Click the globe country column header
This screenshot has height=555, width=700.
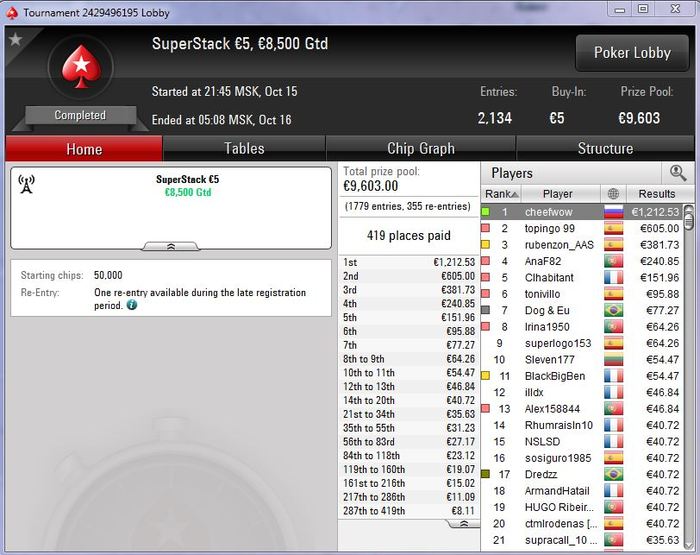coord(613,194)
